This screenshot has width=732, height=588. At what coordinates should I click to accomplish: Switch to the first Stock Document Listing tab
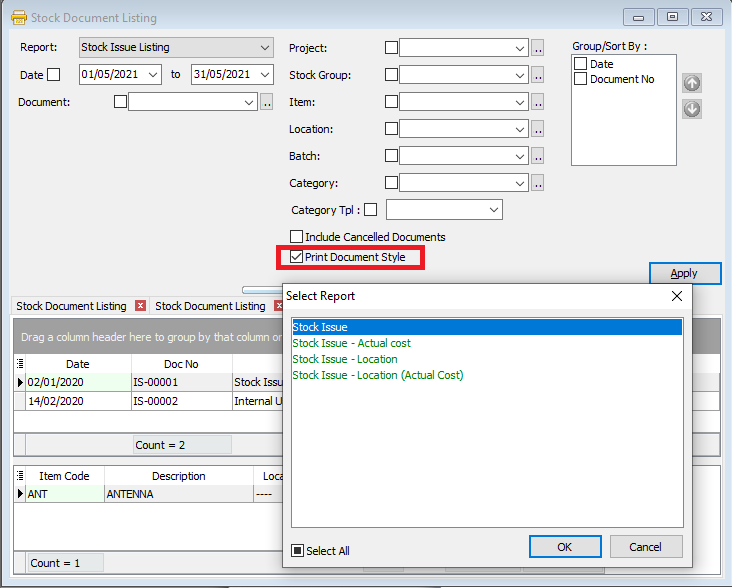coord(71,306)
